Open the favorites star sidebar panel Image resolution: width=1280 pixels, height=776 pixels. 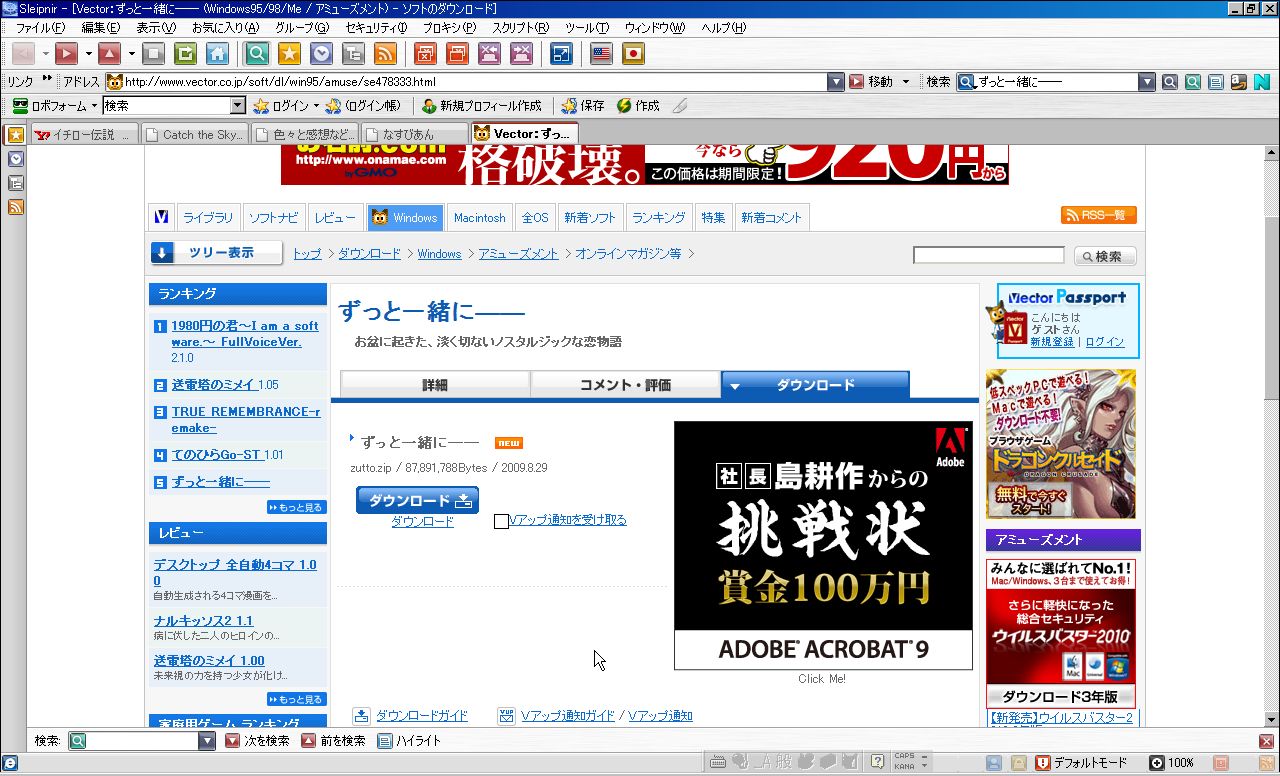point(15,134)
